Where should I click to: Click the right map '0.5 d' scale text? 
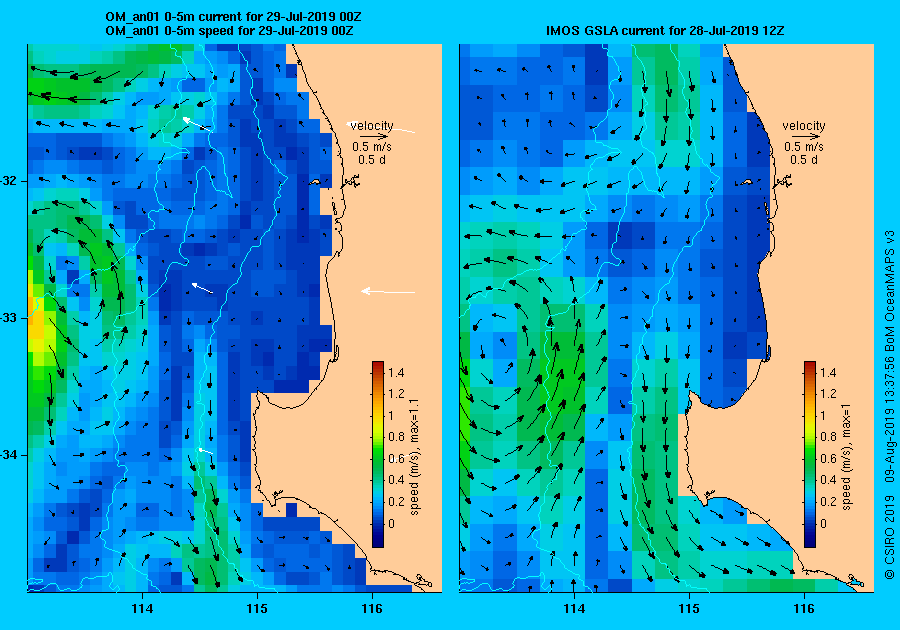(804, 160)
